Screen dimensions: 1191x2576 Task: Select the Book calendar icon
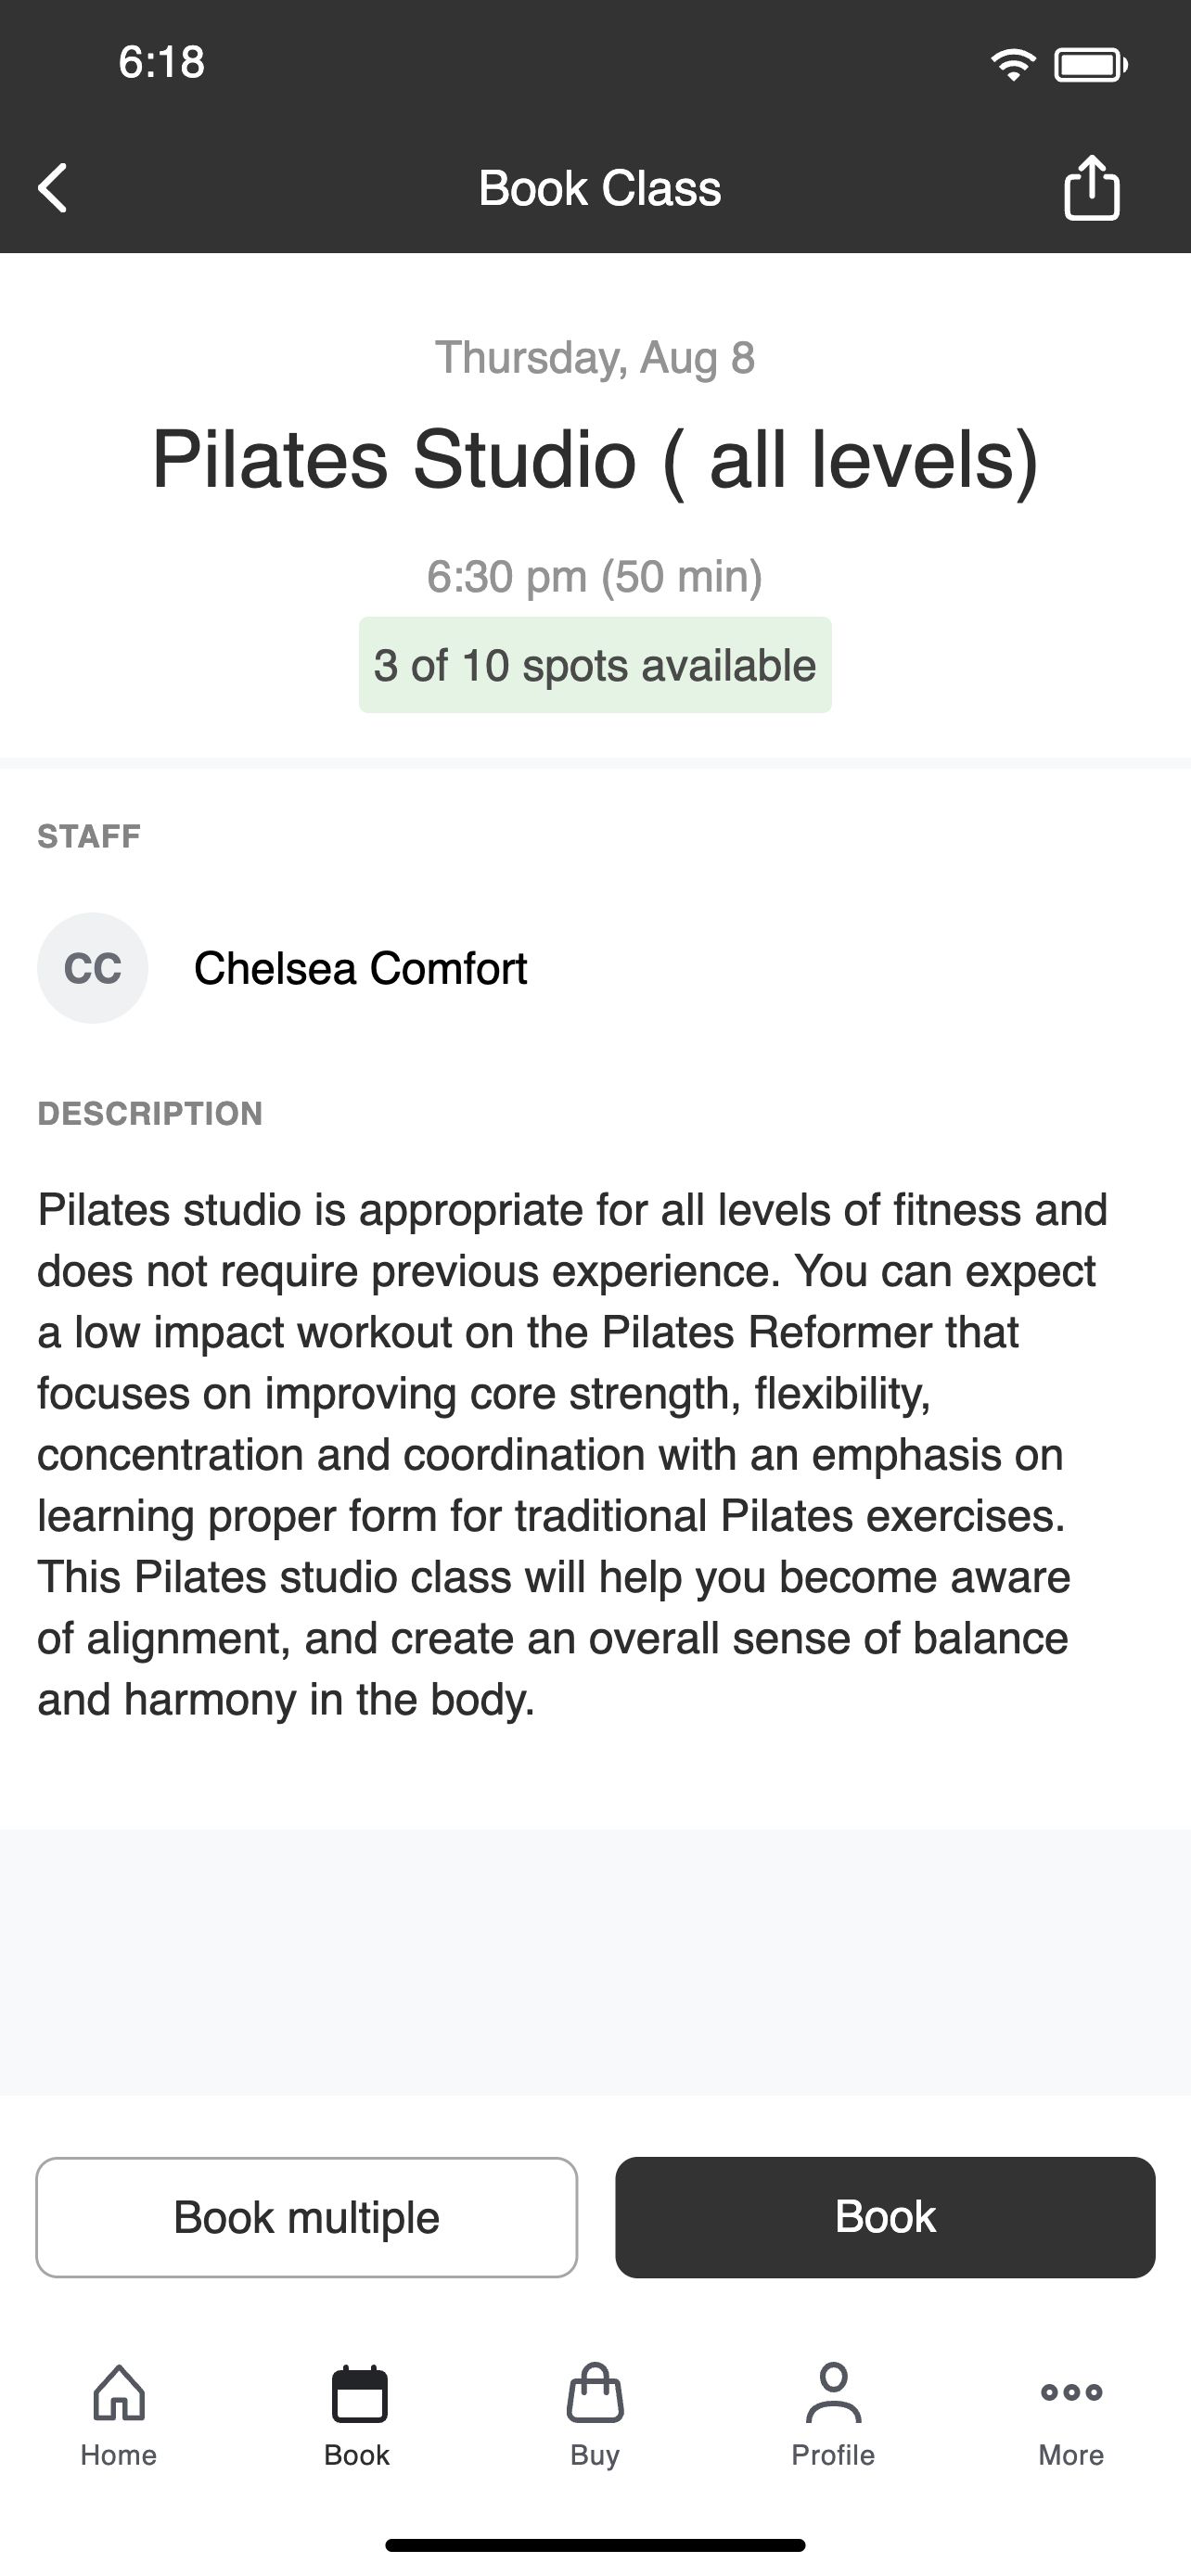(x=359, y=2394)
